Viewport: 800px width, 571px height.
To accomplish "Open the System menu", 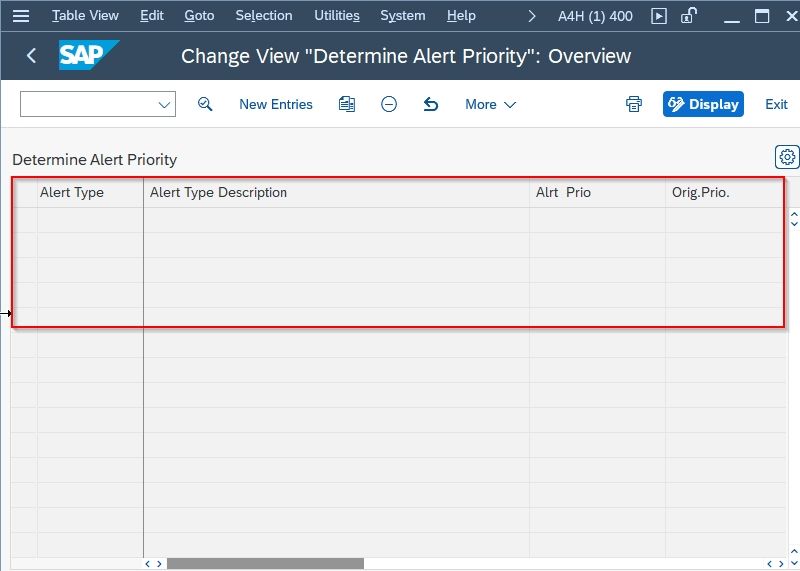I will tap(403, 16).
